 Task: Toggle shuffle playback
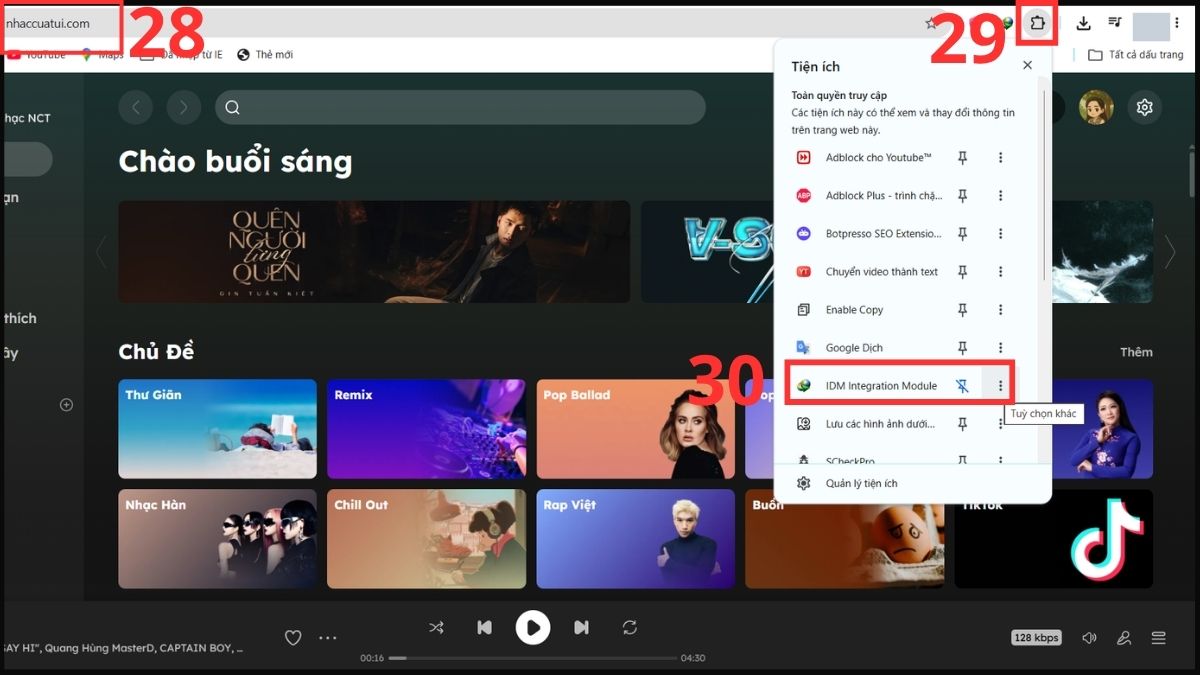click(436, 627)
